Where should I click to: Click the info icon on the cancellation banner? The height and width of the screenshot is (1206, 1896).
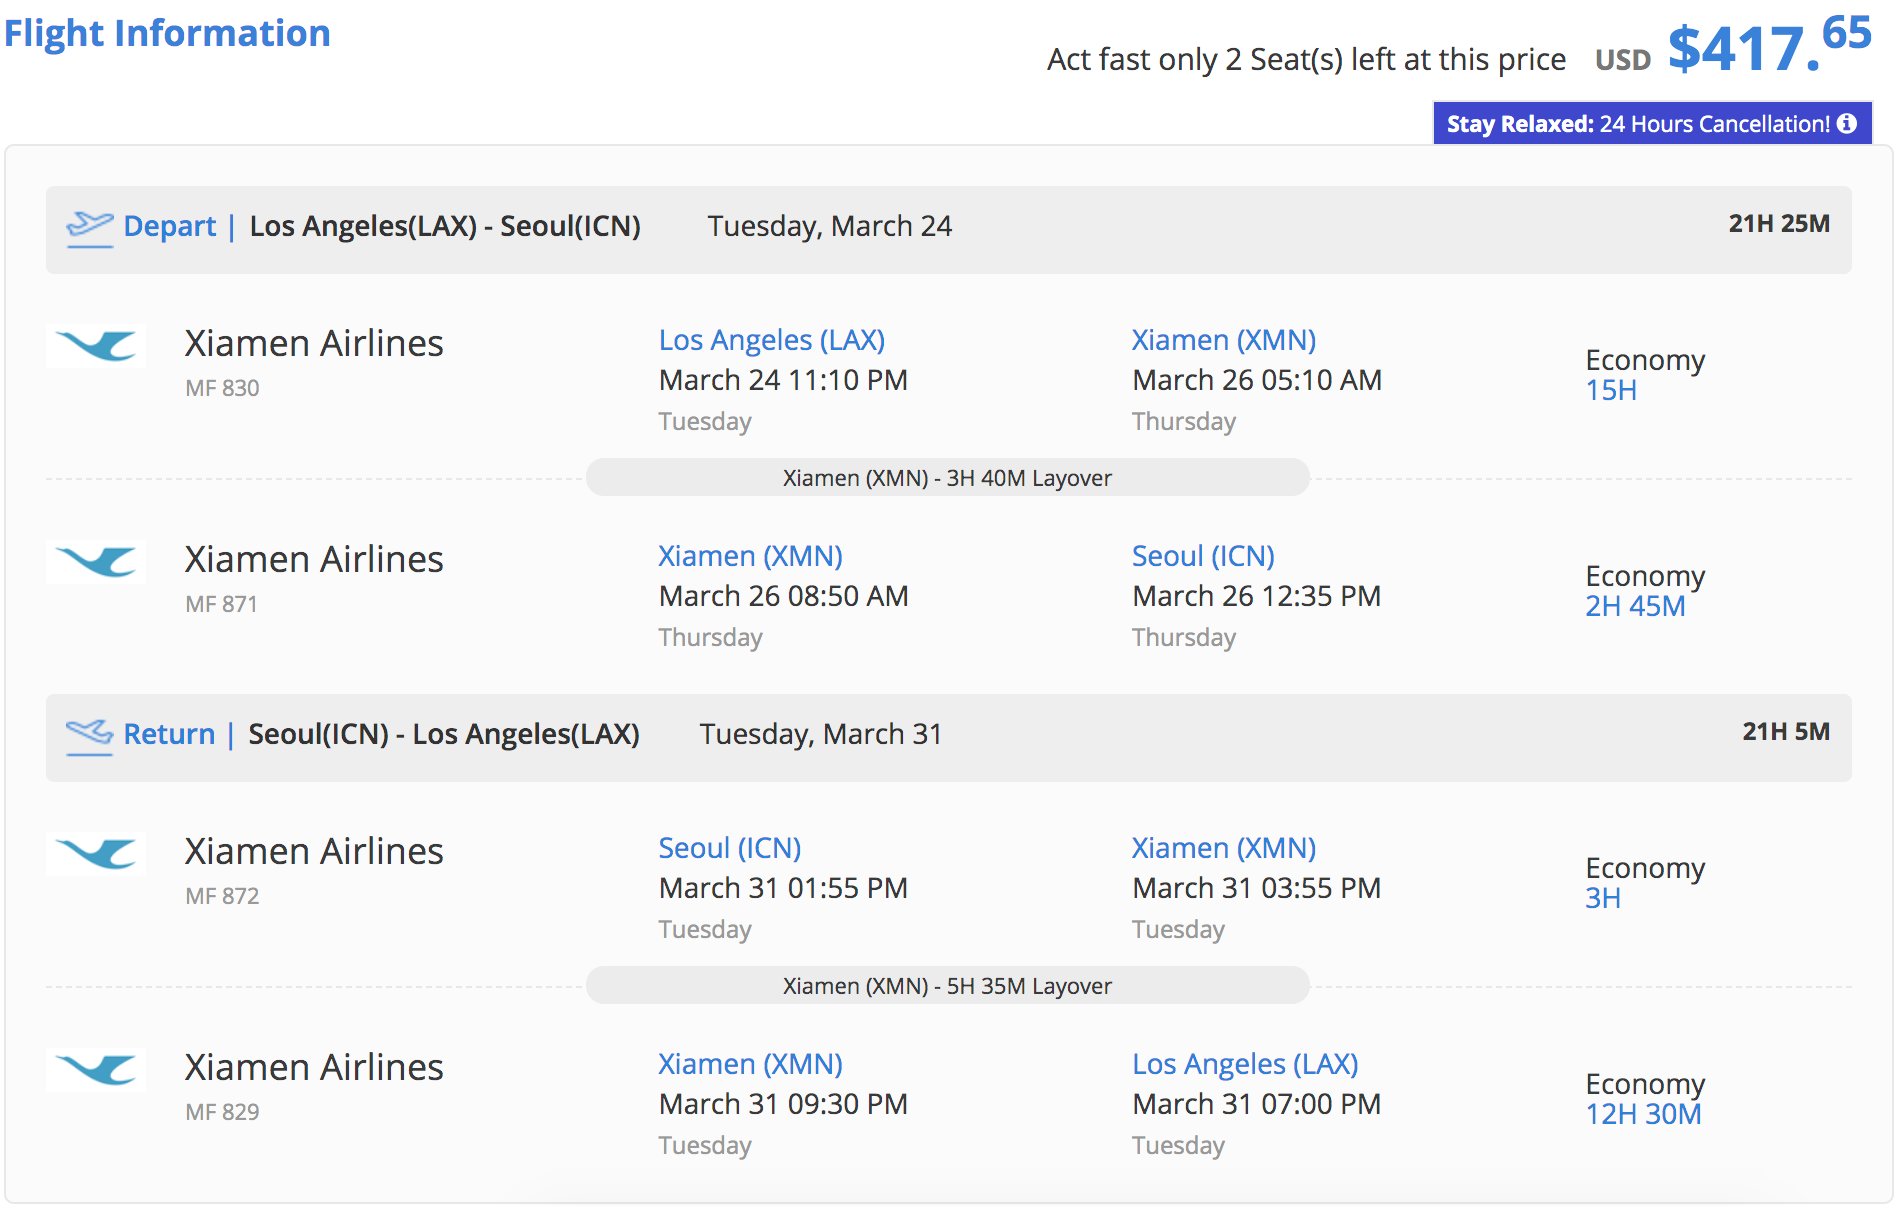coord(1847,123)
